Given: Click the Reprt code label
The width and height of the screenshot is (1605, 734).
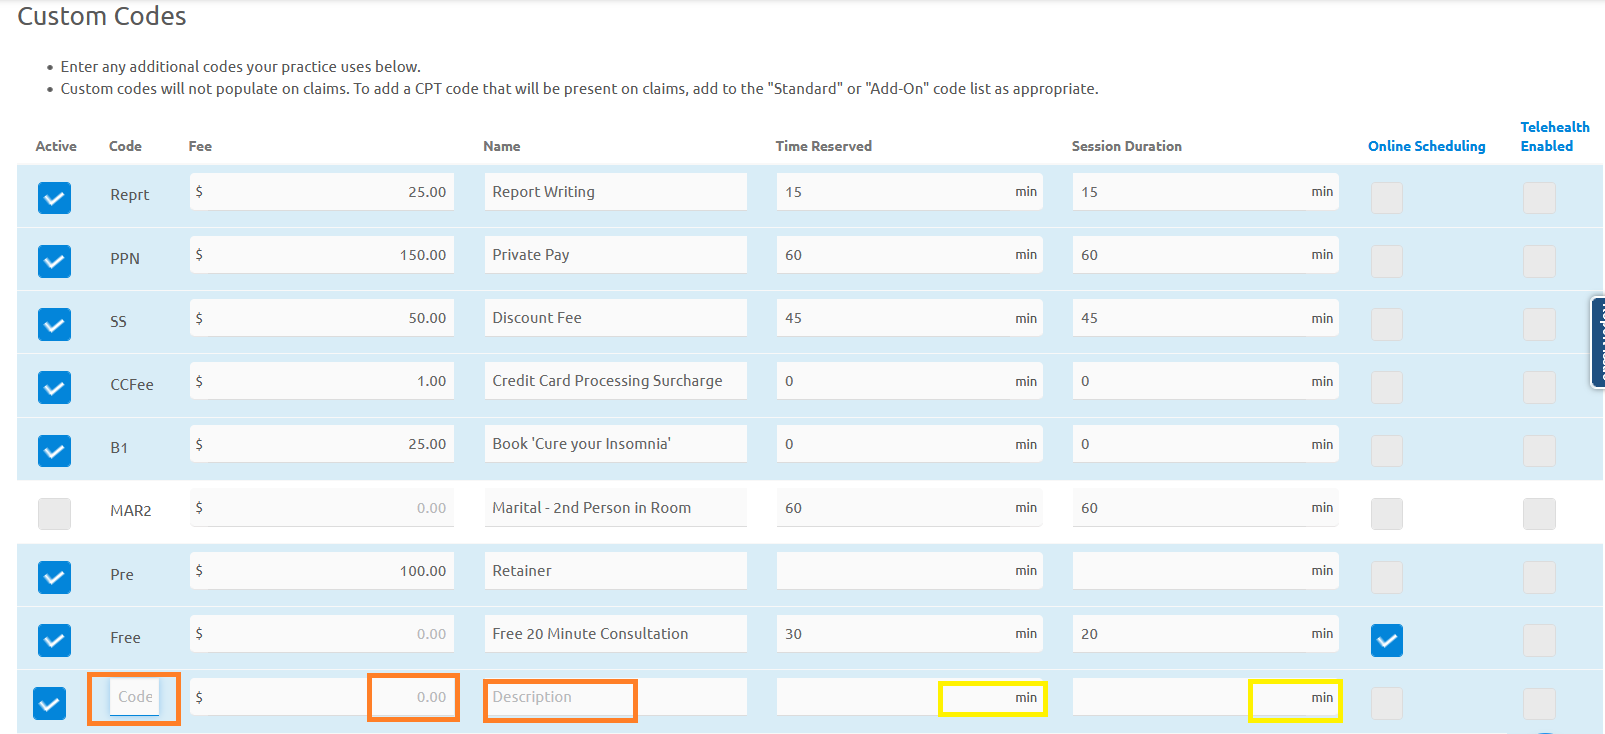Looking at the screenshot, I should [130, 196].
